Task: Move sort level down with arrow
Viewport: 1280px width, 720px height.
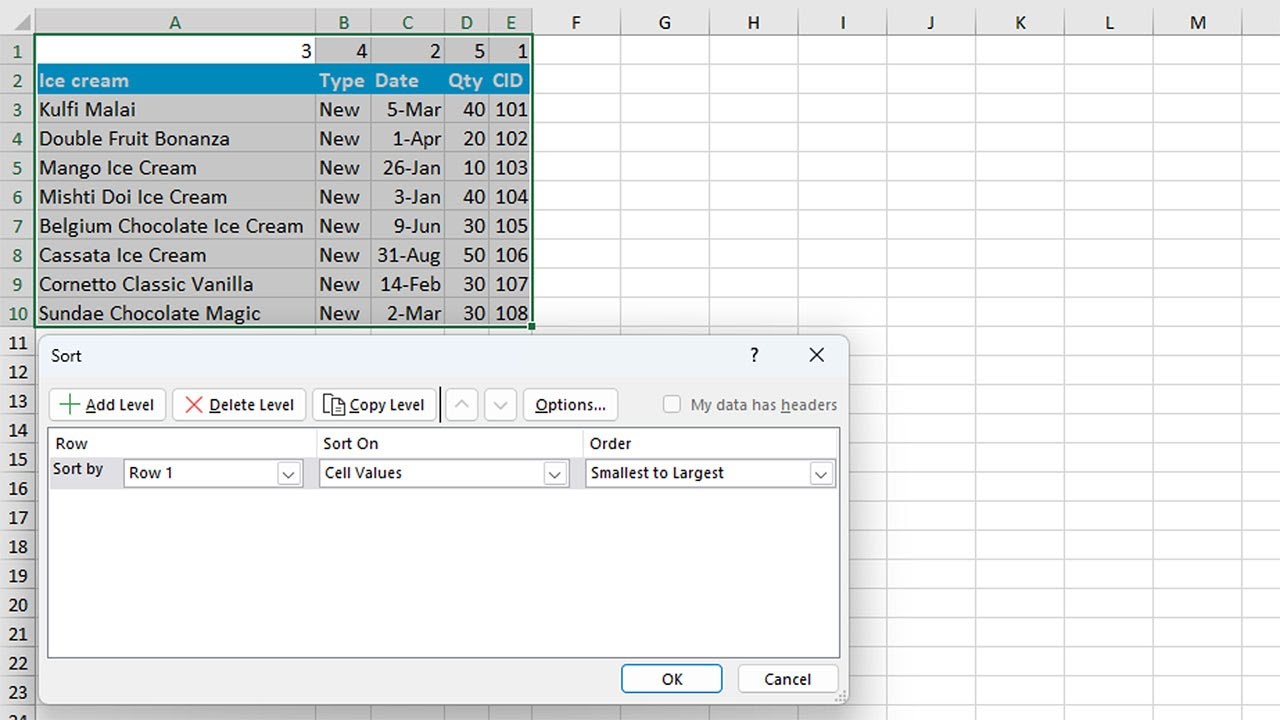Action: tap(501, 405)
